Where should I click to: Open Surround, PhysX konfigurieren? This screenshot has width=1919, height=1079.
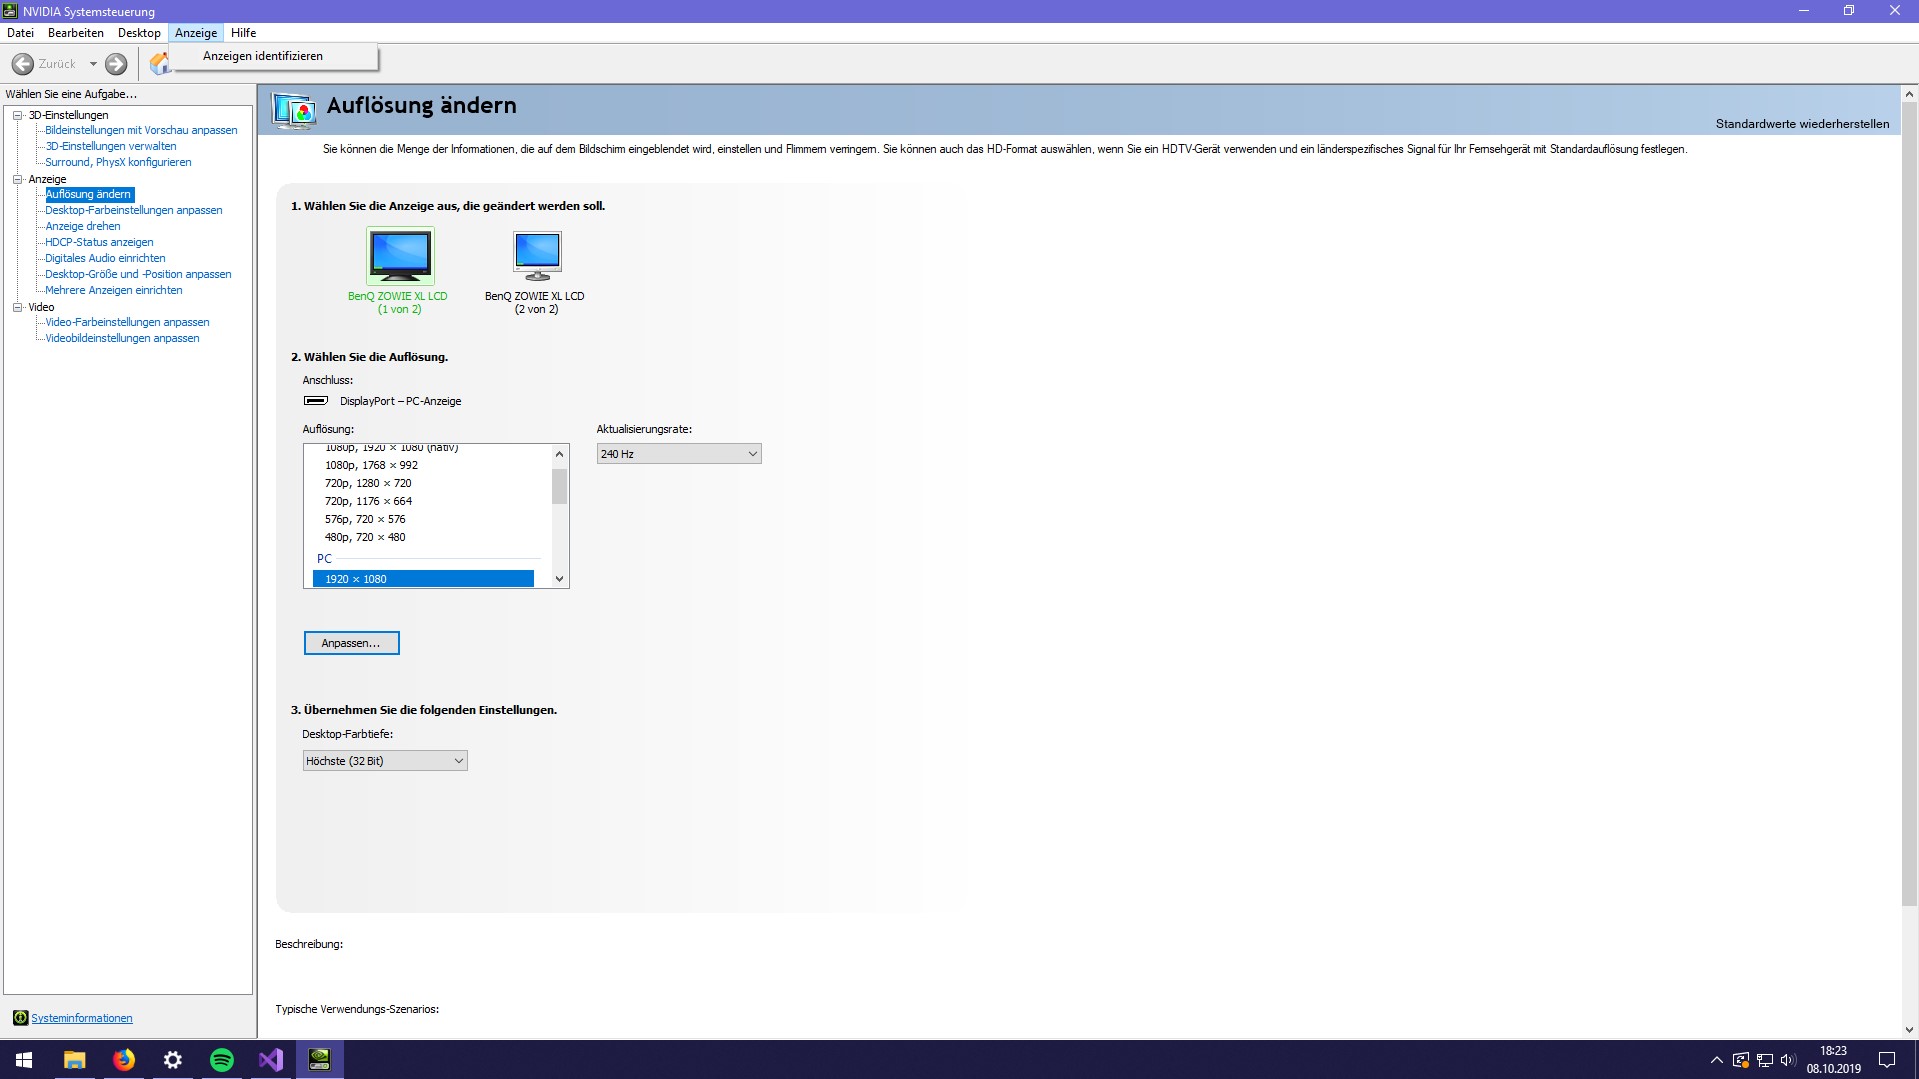point(118,162)
